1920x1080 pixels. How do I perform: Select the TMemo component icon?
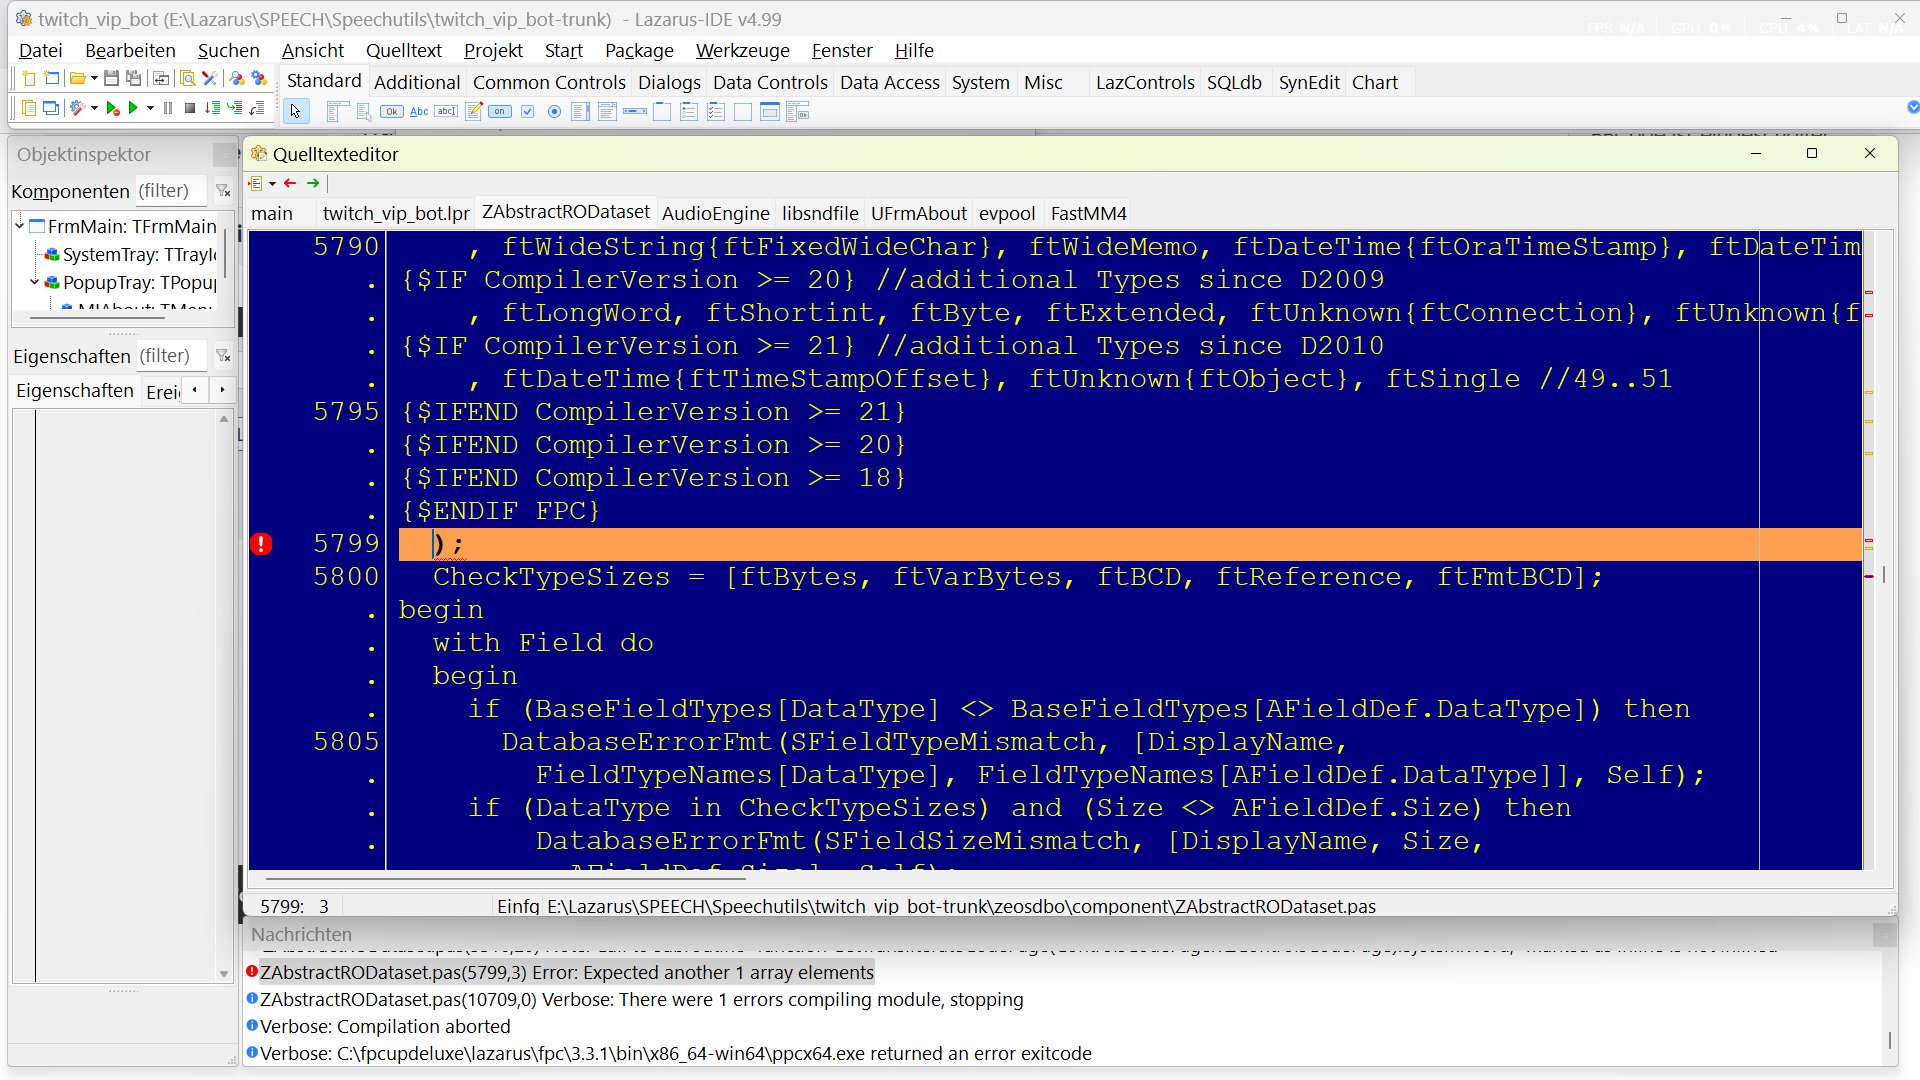pyautogui.click(x=473, y=112)
